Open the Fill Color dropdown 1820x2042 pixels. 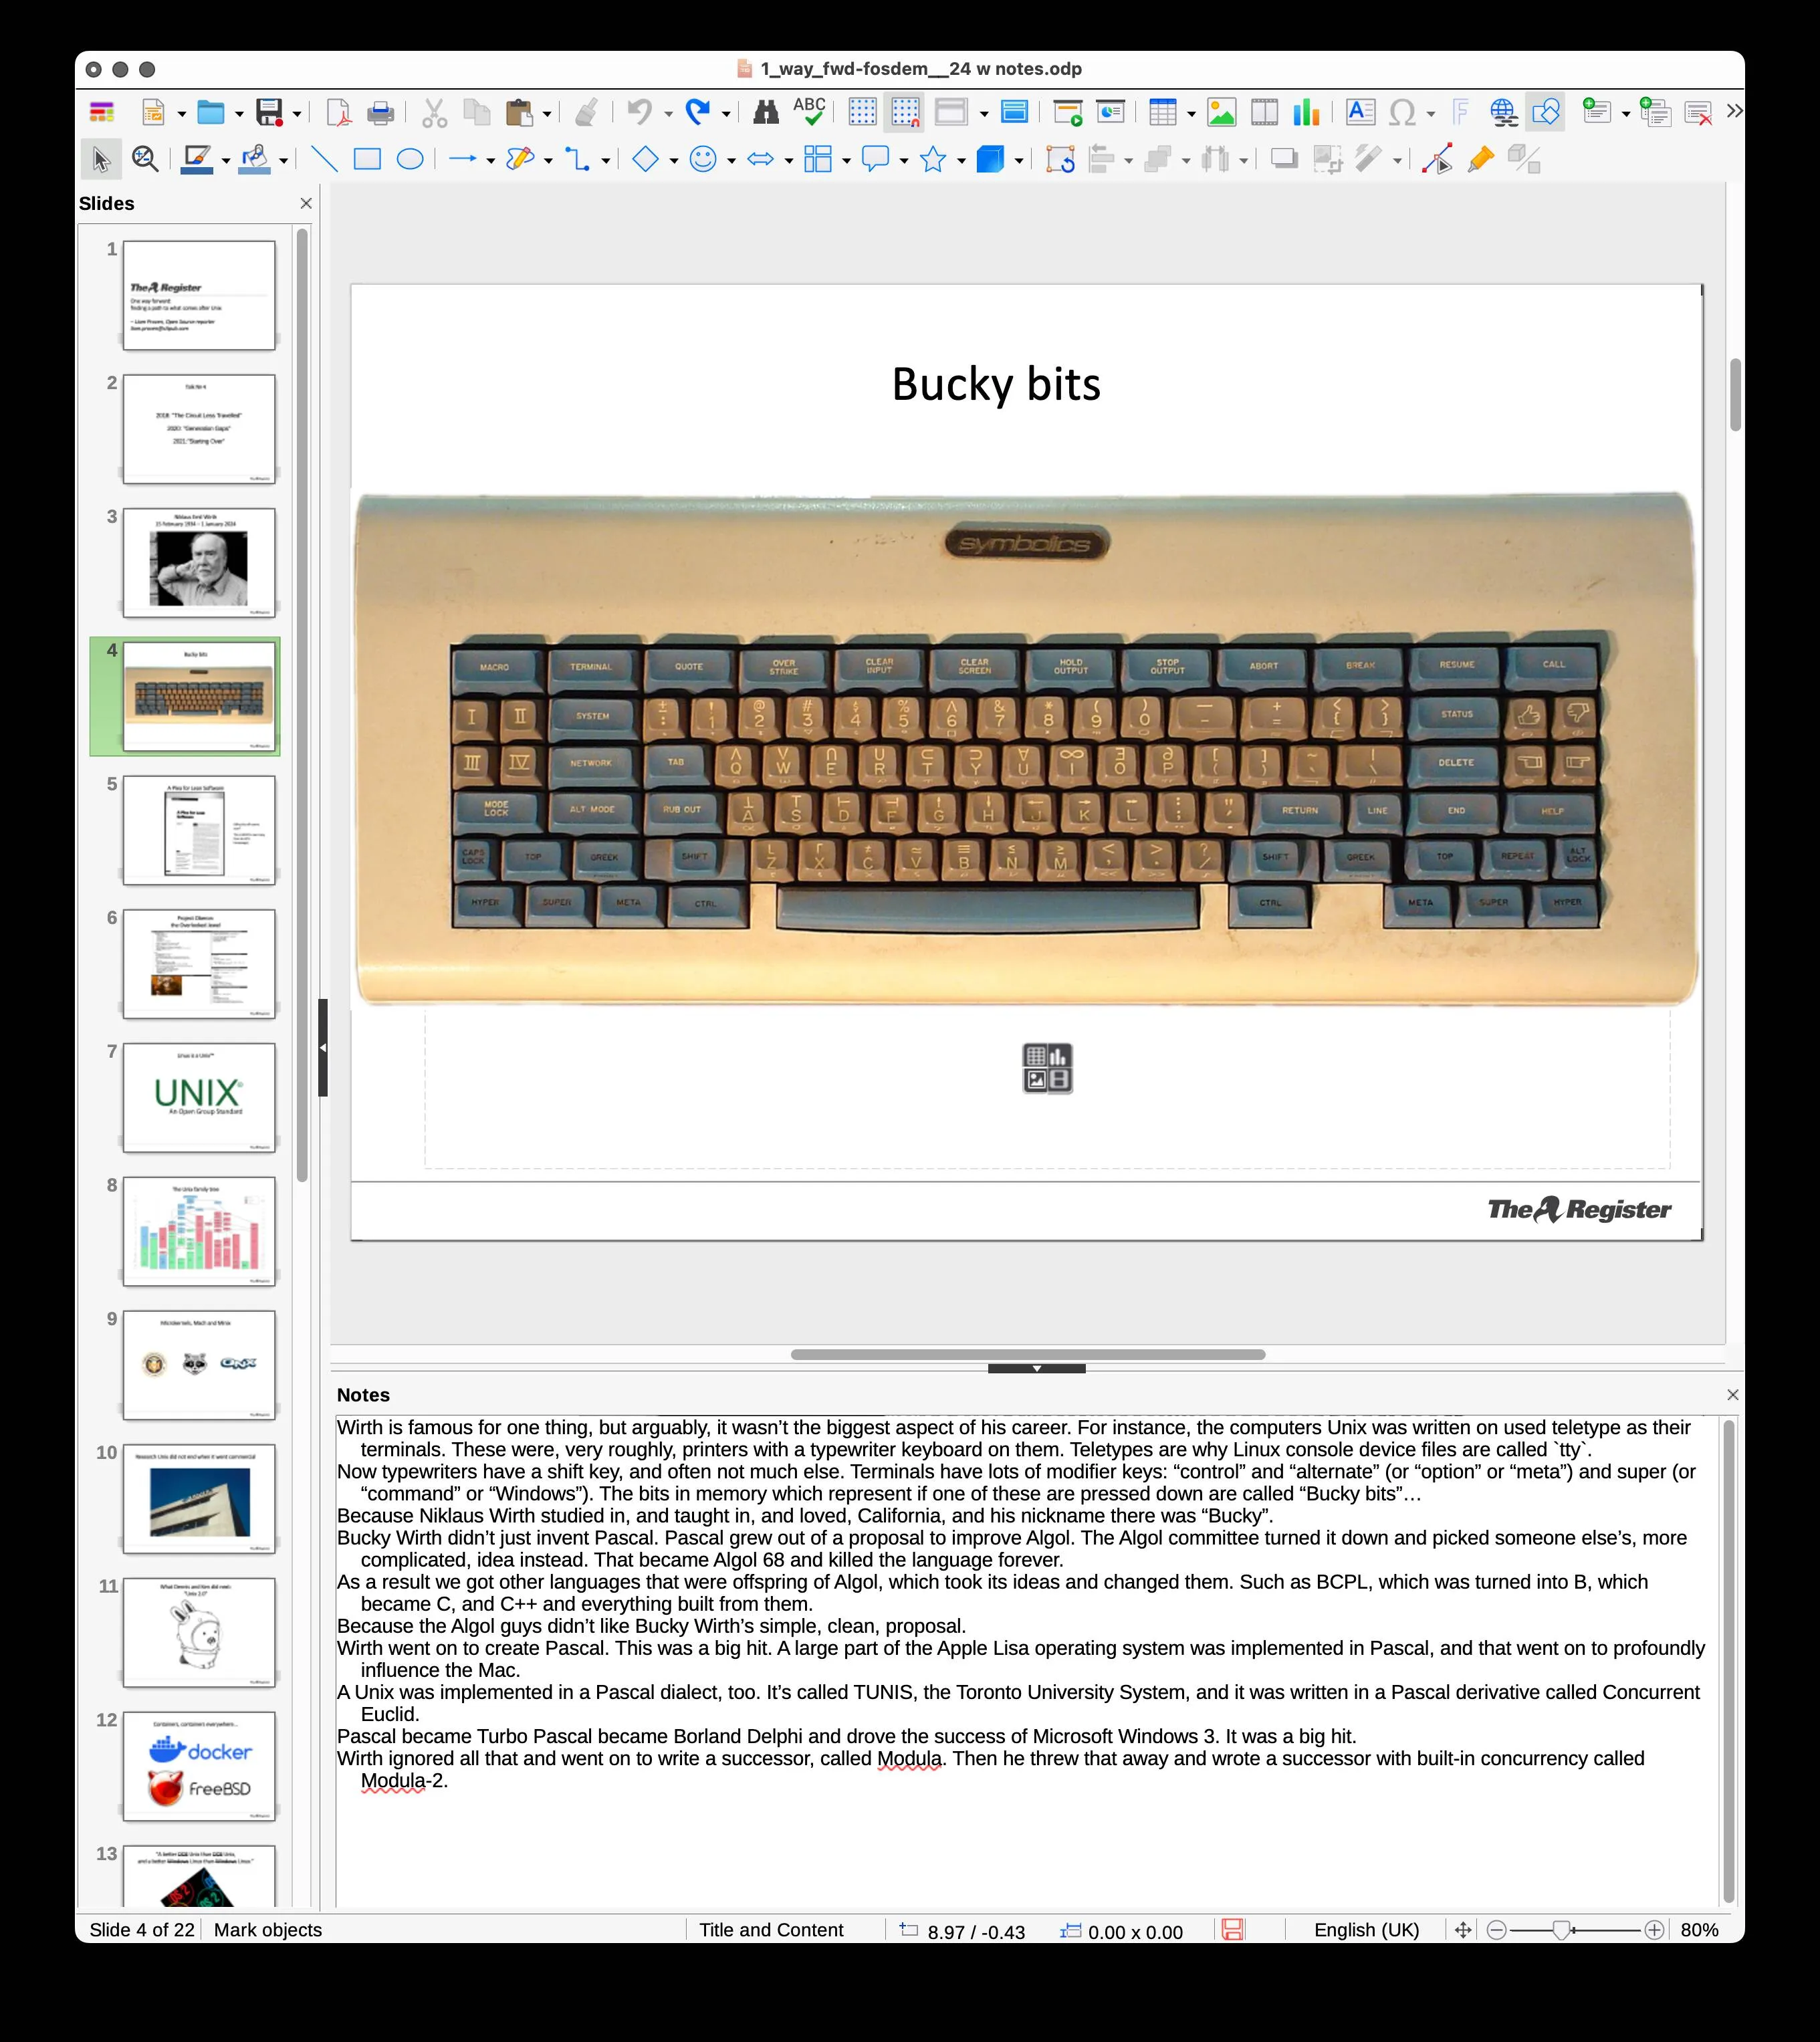284,160
